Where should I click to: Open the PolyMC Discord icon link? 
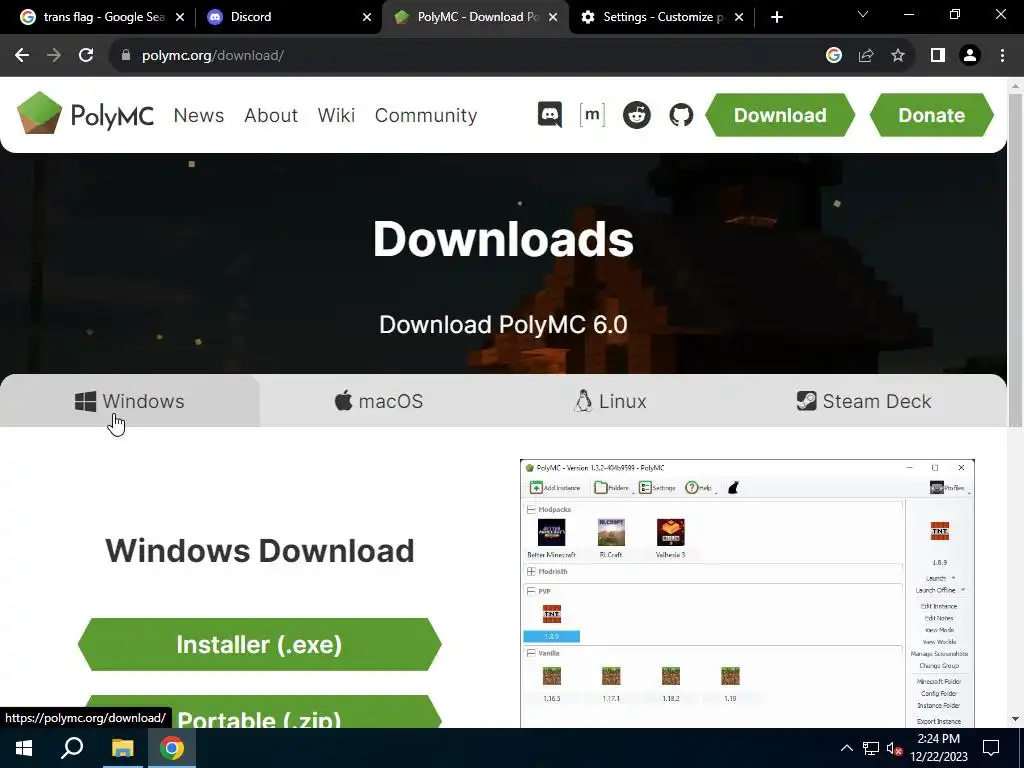[x=549, y=115]
